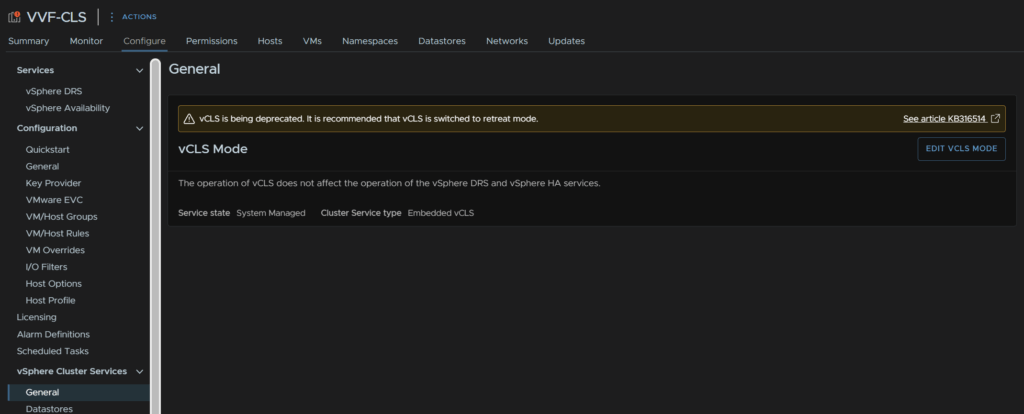The height and width of the screenshot is (414, 1024).
Task: Open the See article KB316514 link
Action: point(944,119)
